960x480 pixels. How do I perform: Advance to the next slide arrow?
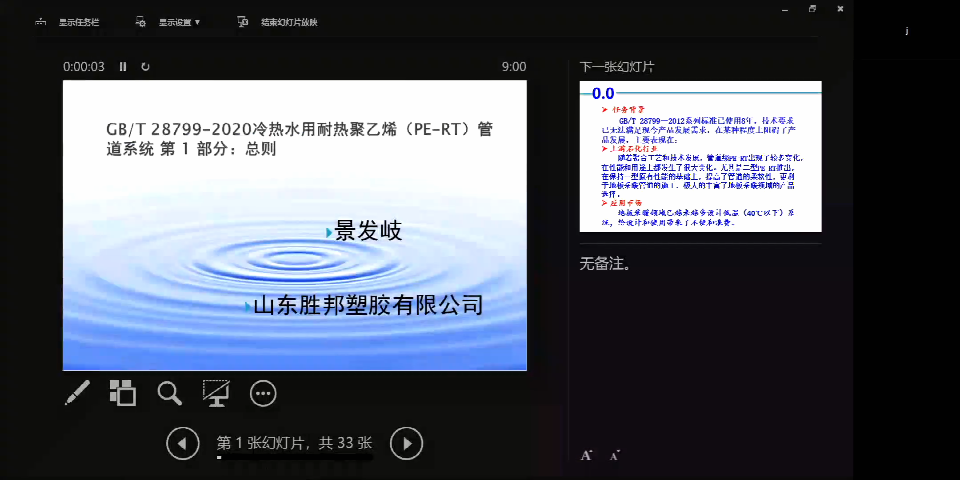407,443
